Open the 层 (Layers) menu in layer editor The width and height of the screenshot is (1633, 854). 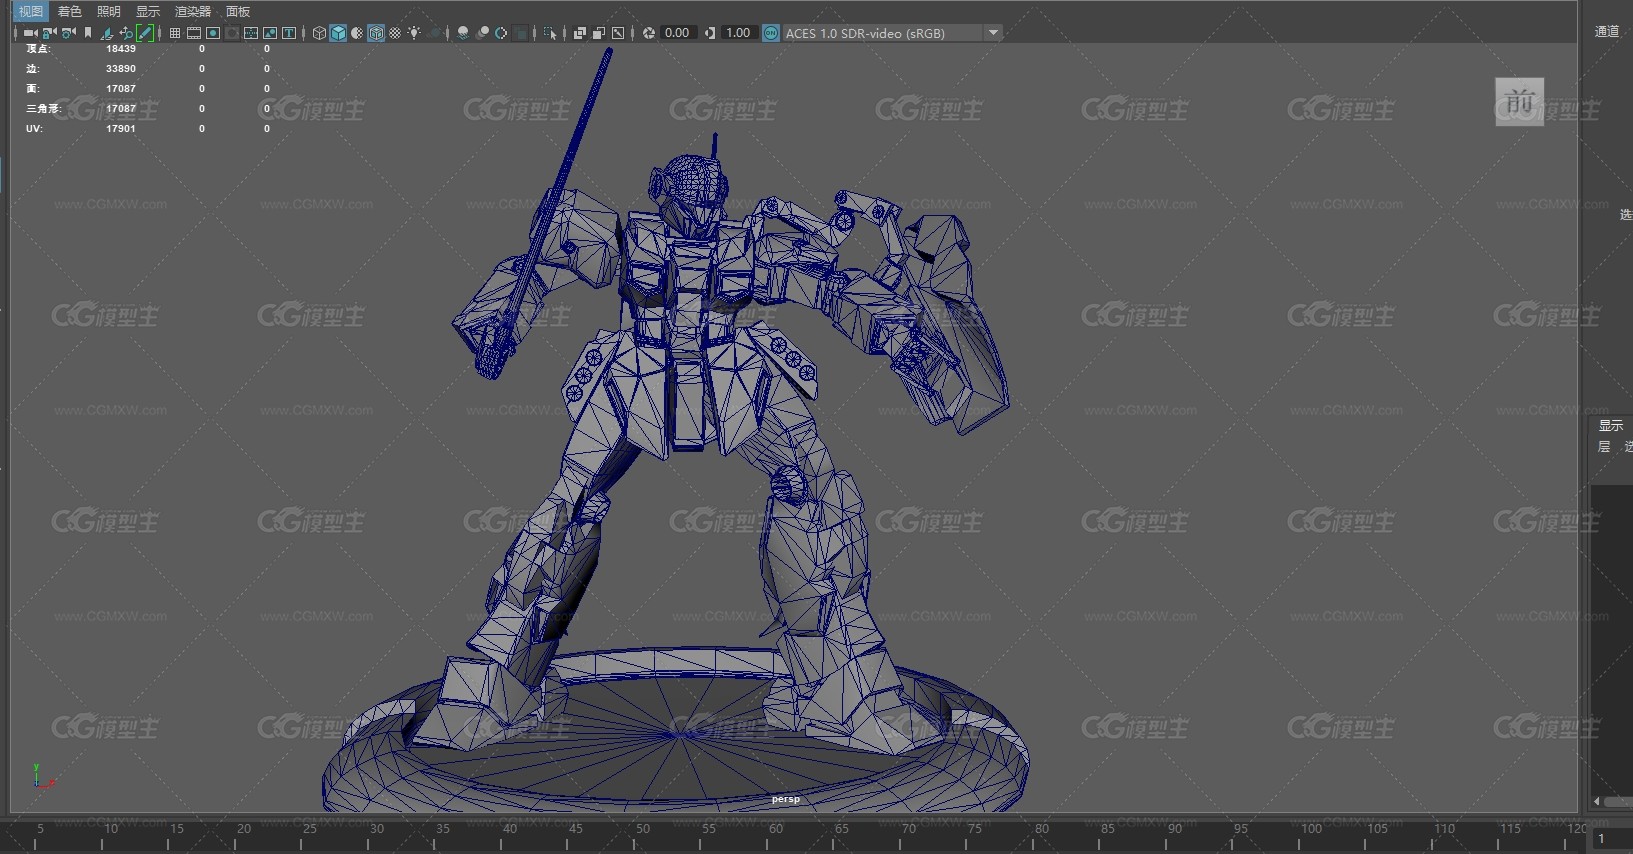click(1604, 447)
